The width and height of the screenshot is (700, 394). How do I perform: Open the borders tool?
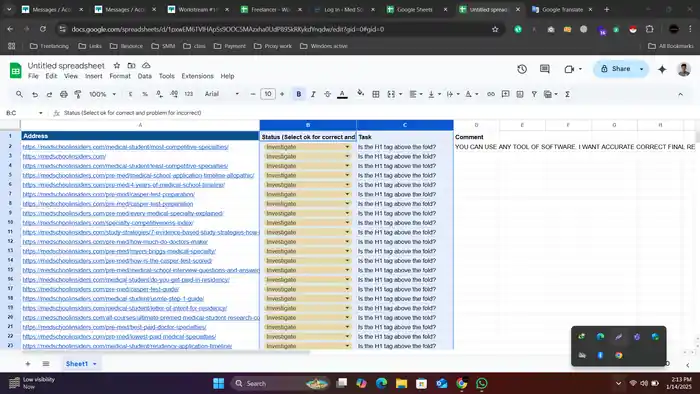[x=376, y=94]
